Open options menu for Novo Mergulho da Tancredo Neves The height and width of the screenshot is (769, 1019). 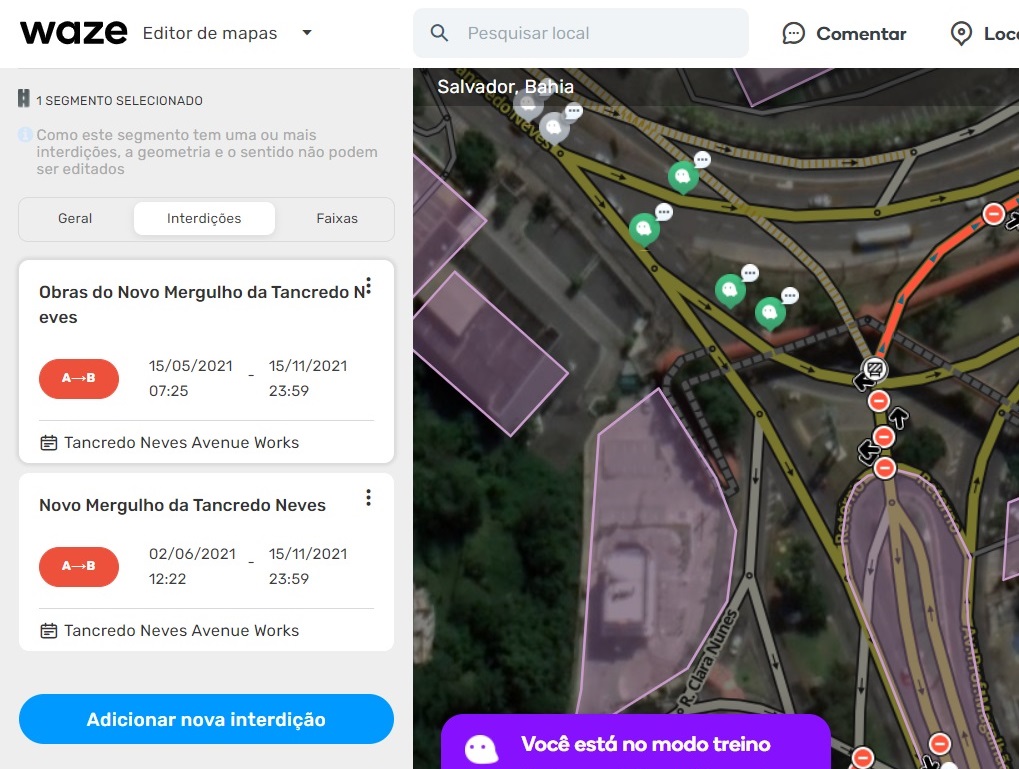coord(368,497)
